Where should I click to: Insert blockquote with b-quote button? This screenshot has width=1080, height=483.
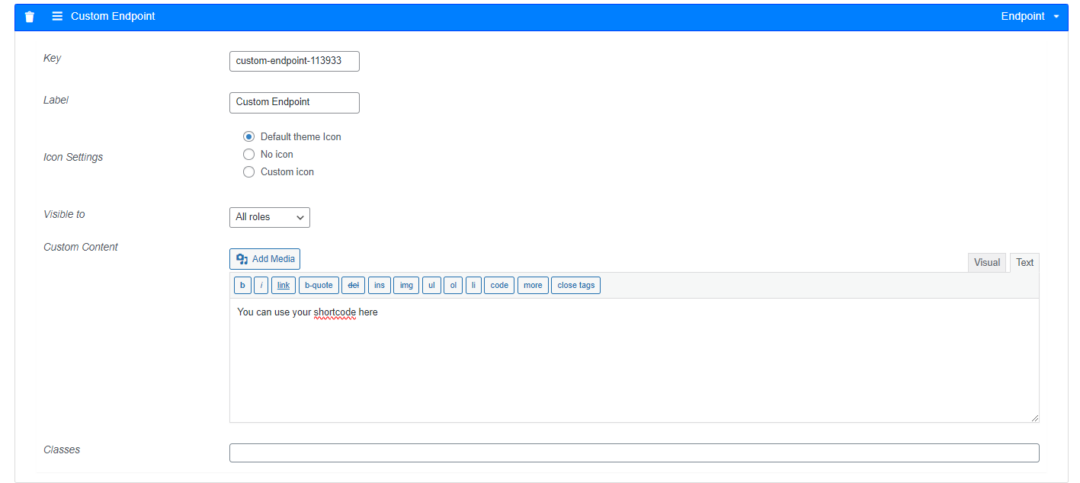[x=319, y=285]
